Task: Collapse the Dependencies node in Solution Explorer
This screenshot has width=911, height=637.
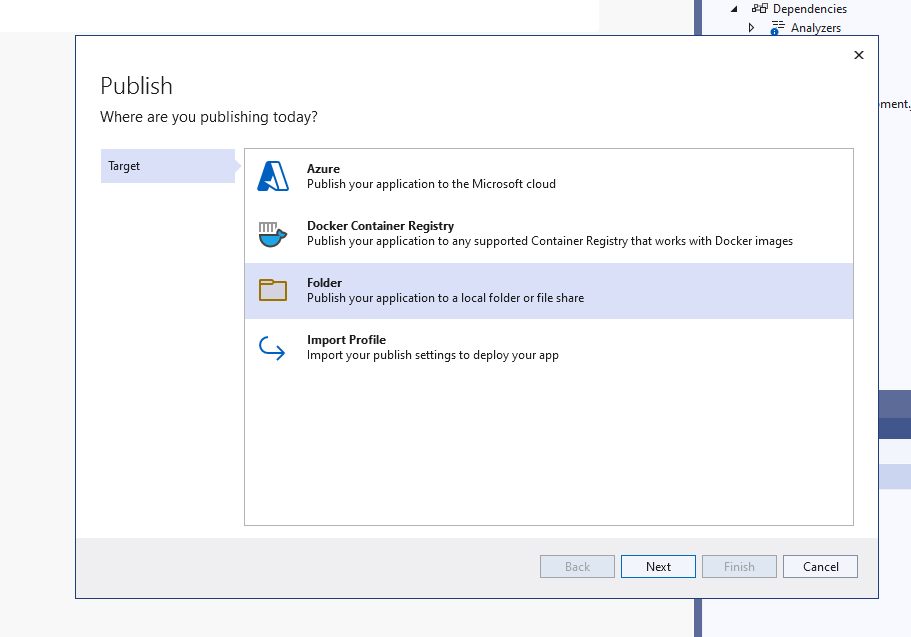Action: pos(734,9)
